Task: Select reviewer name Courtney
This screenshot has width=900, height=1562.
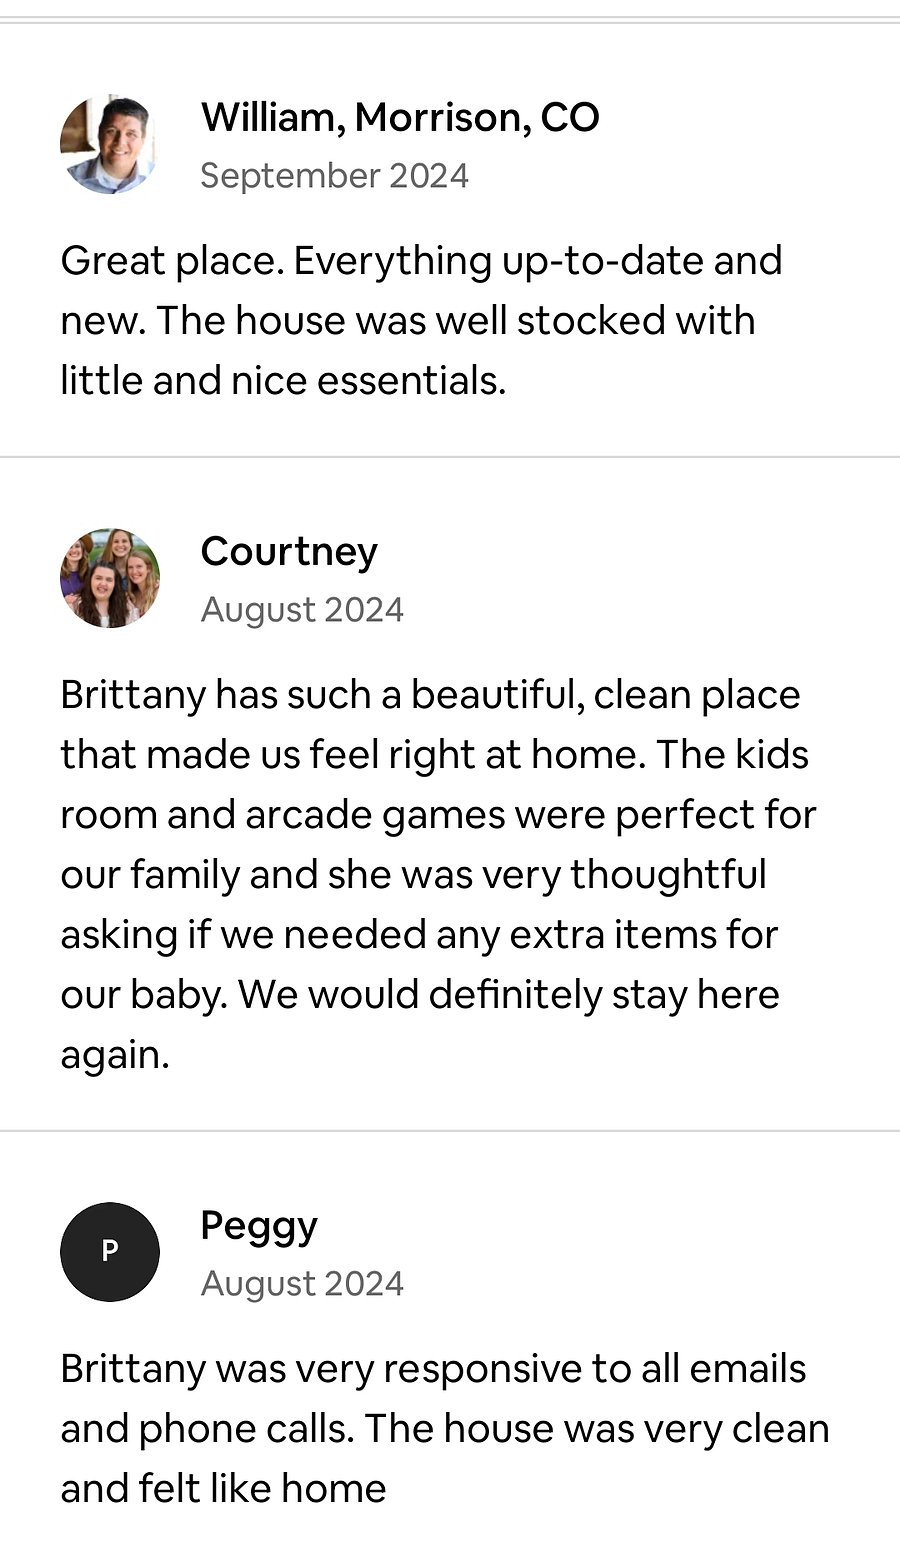Action: (289, 553)
